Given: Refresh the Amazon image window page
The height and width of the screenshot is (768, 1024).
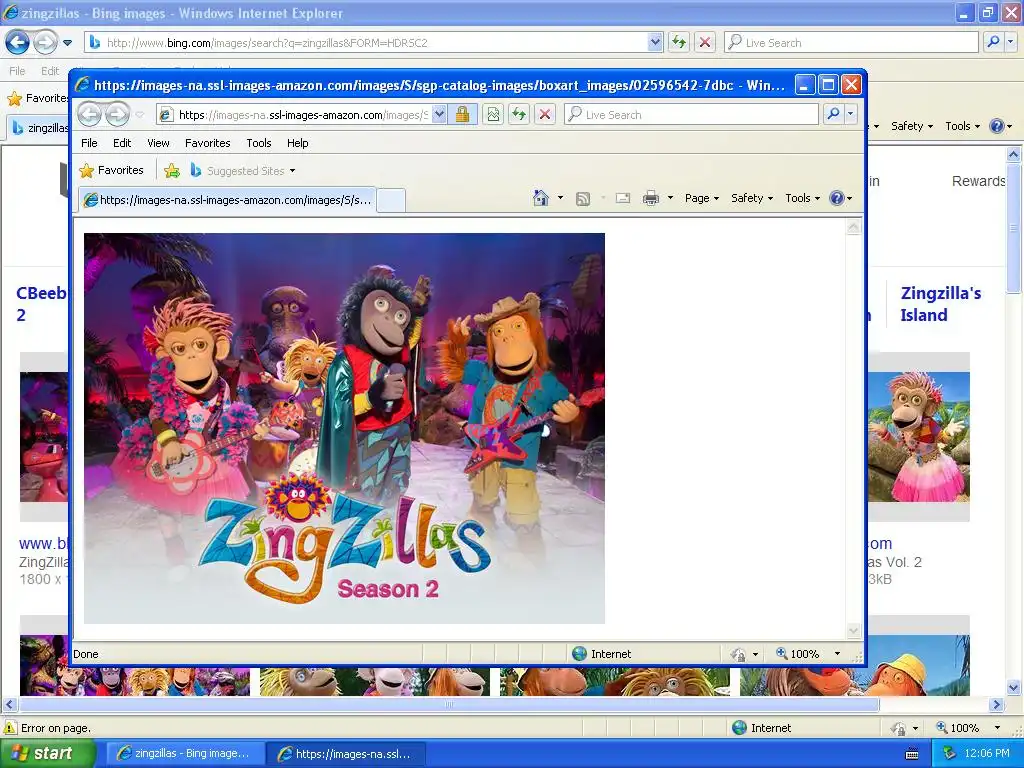Looking at the screenshot, I should point(519,115).
